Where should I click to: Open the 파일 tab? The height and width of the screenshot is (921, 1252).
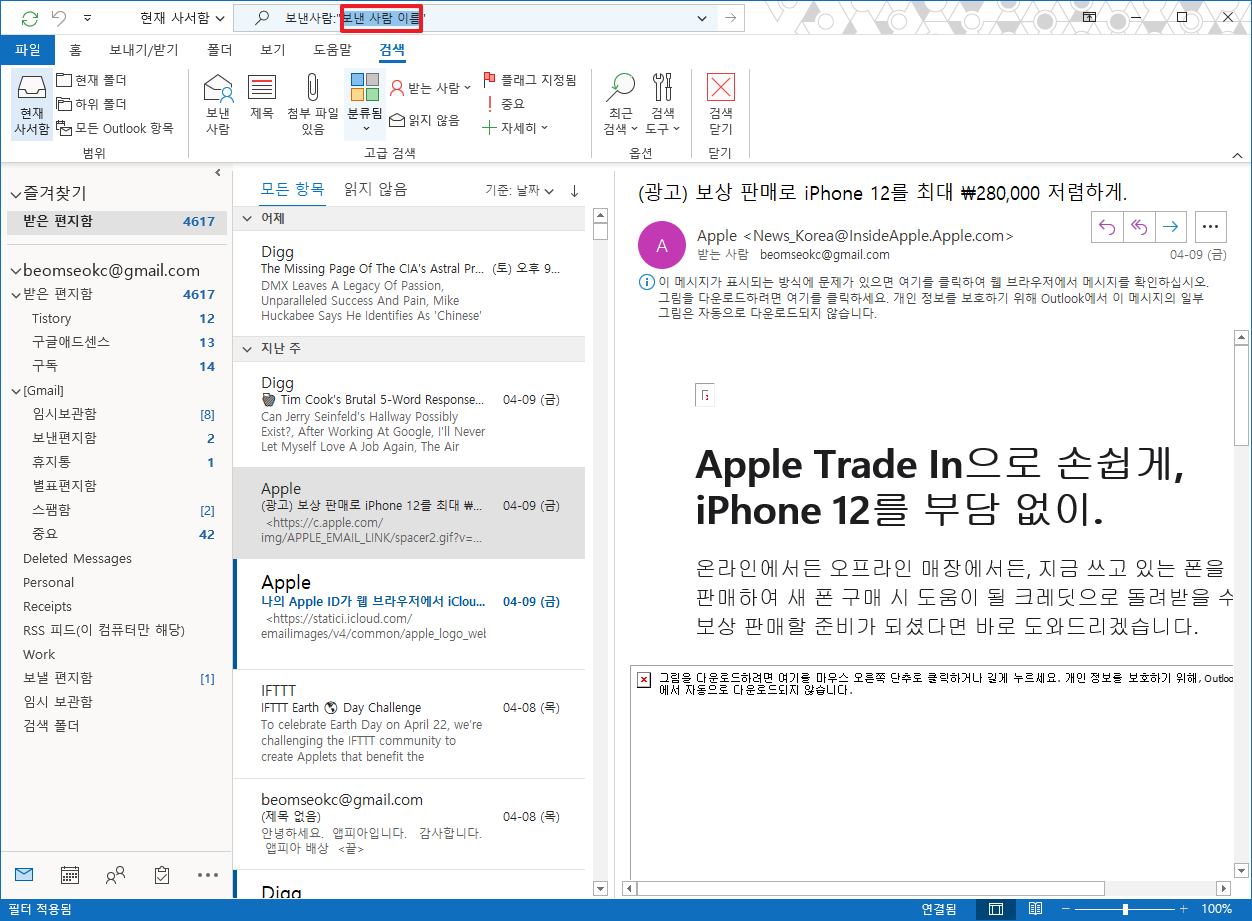[27, 49]
